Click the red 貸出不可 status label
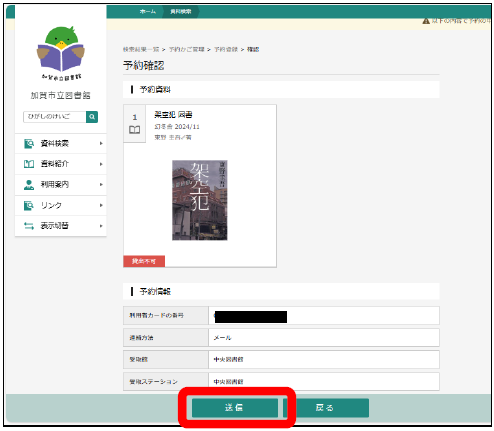 point(144,261)
